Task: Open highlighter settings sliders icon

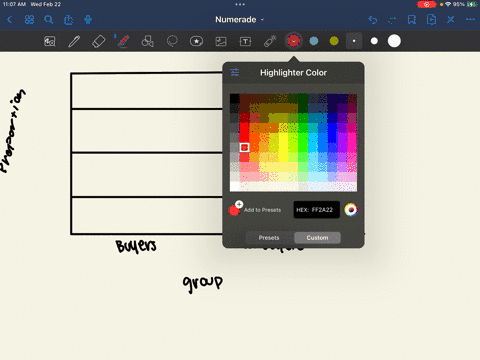Action: pos(235,72)
